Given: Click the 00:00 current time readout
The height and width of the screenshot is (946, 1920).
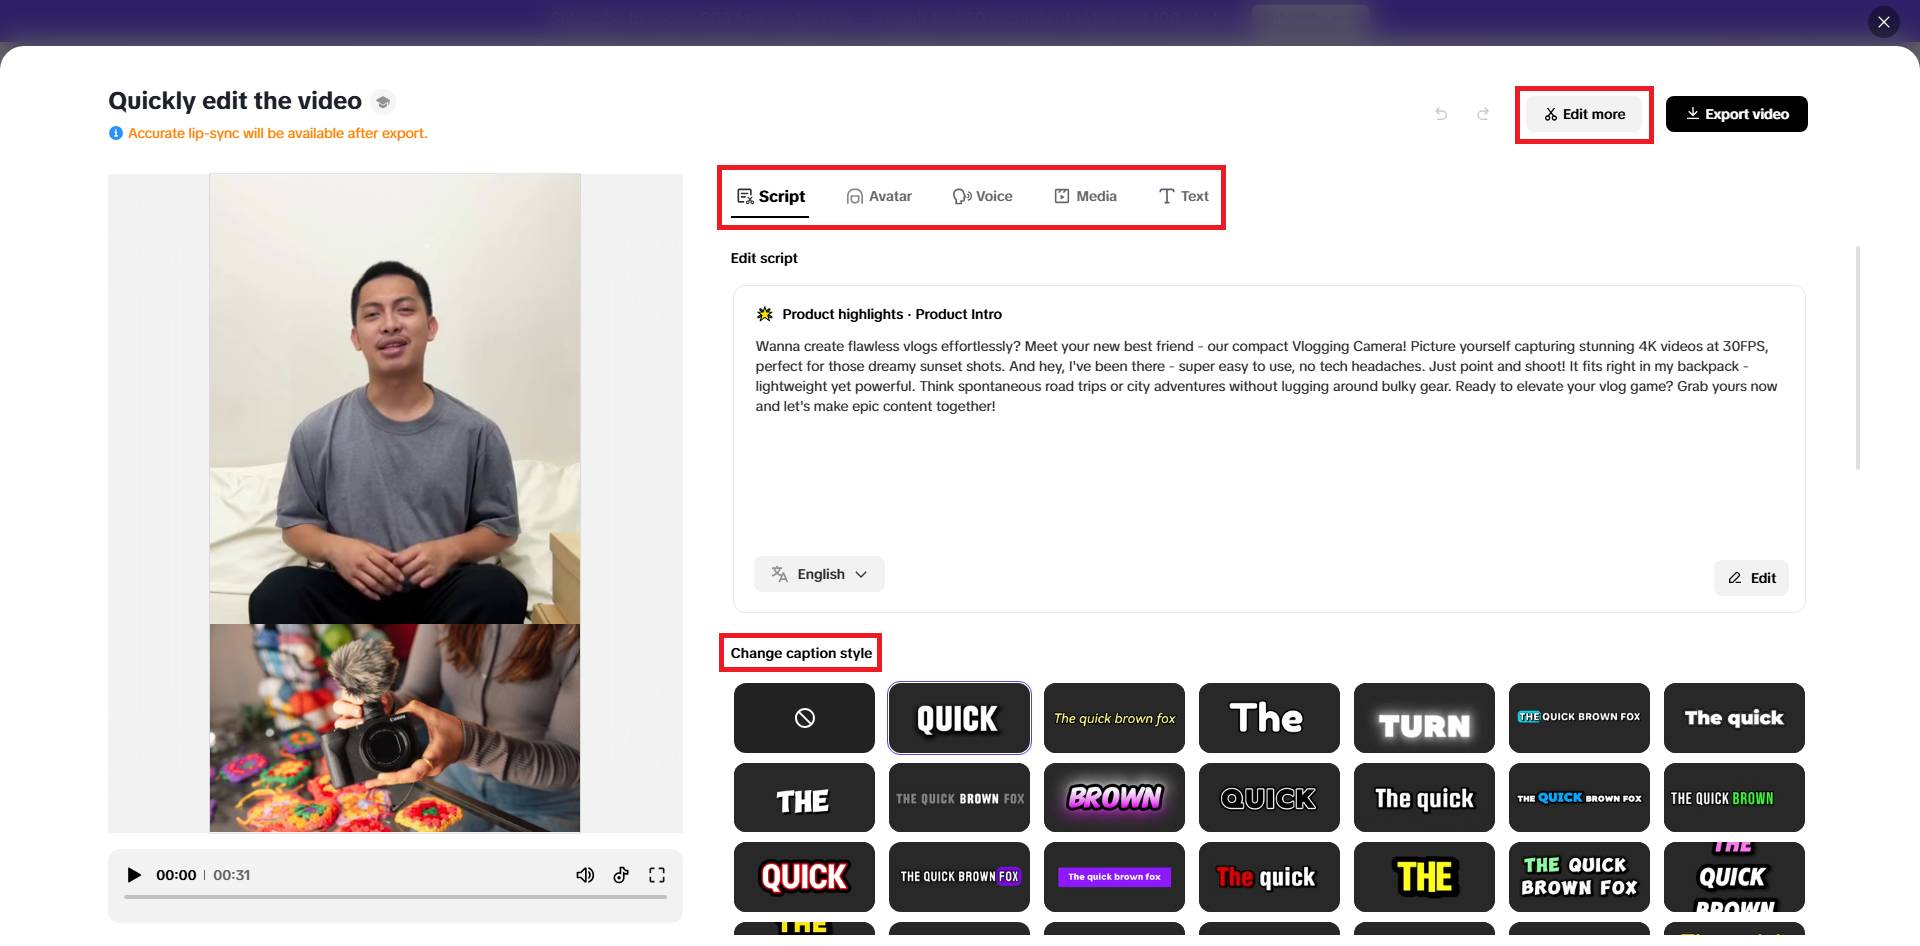Looking at the screenshot, I should coord(176,875).
